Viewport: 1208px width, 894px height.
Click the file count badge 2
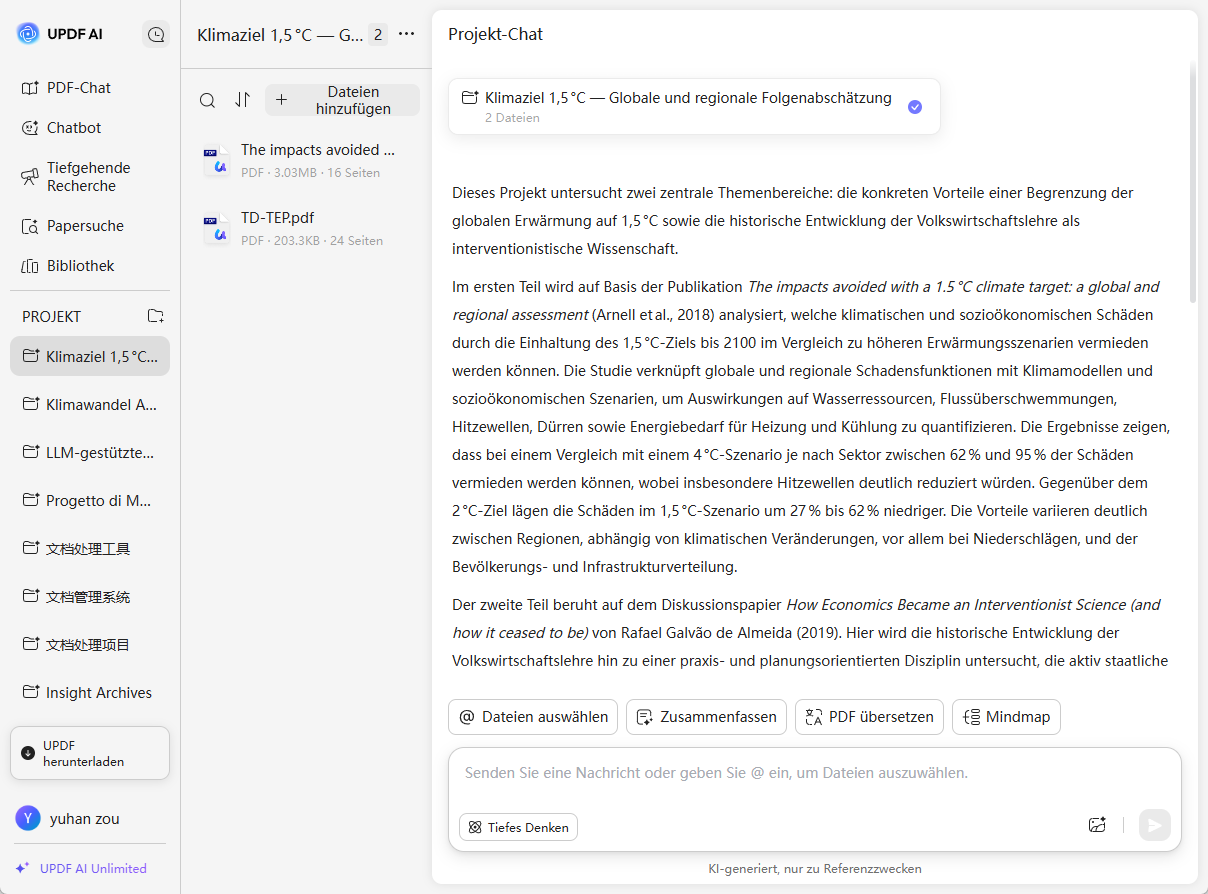tap(378, 35)
